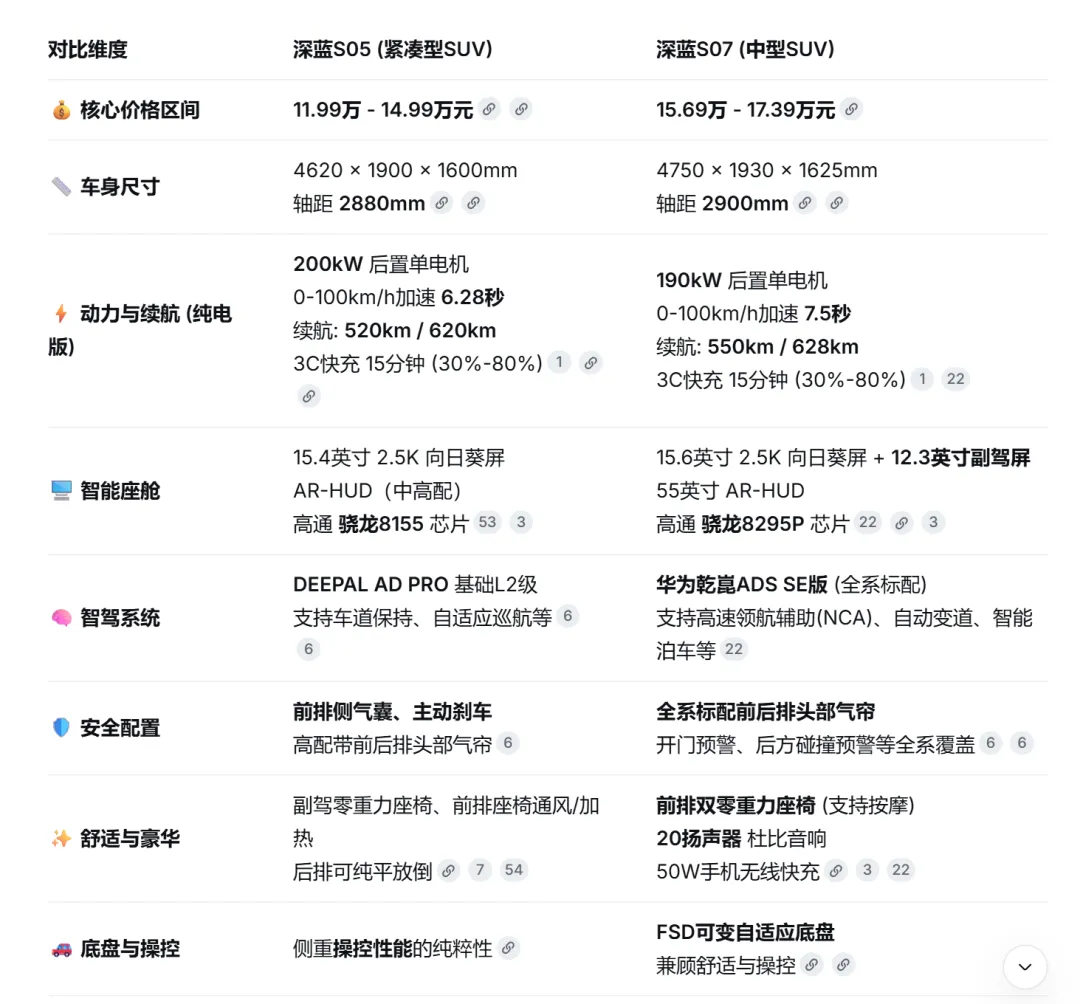Open citation 22 after 骁龙8295P 芯片
Image resolution: width=1080 pixels, height=1004 pixels.
click(867, 522)
